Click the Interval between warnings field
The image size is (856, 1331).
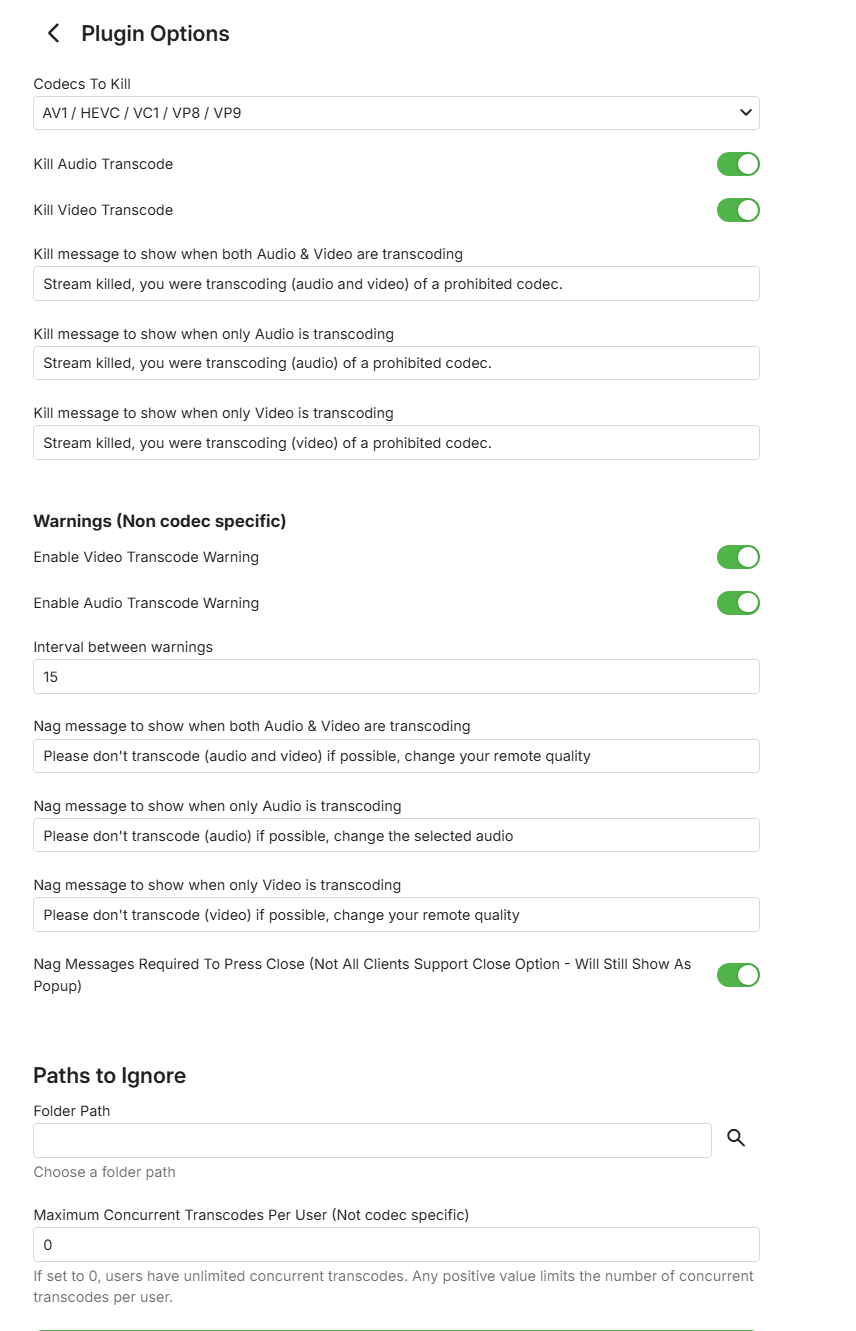[x=396, y=676]
